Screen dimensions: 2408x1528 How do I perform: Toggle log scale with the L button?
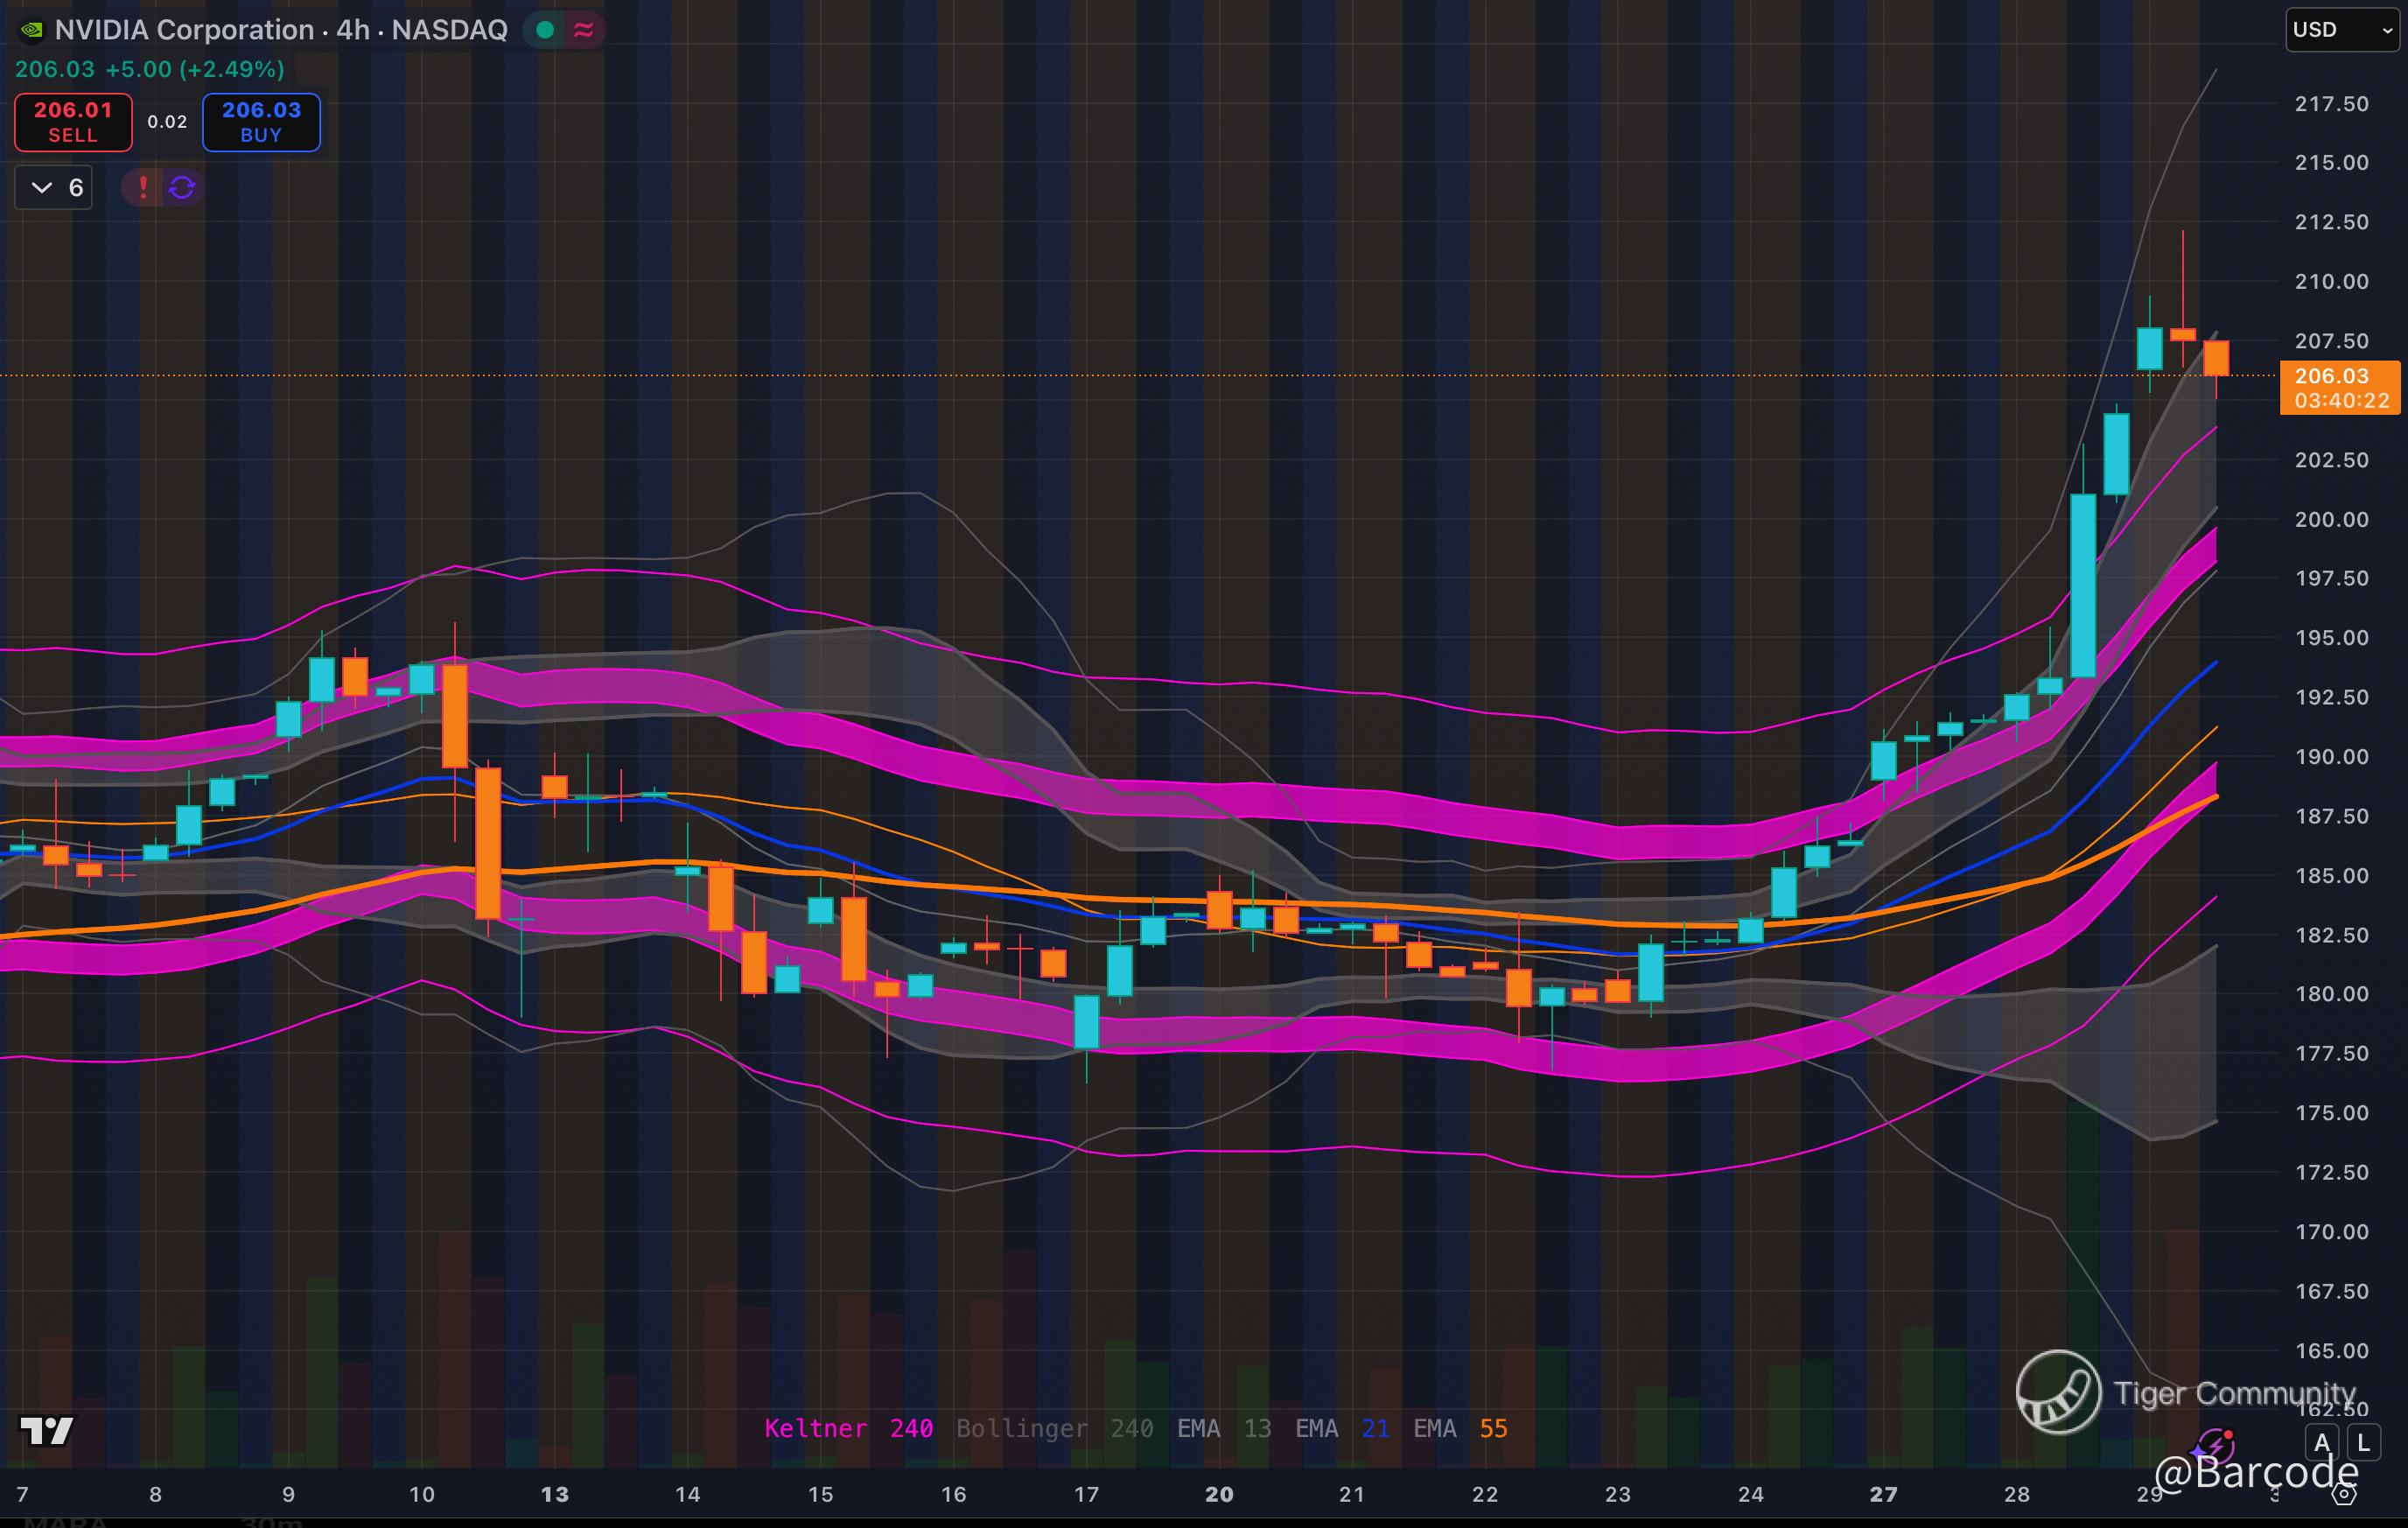2364,1443
